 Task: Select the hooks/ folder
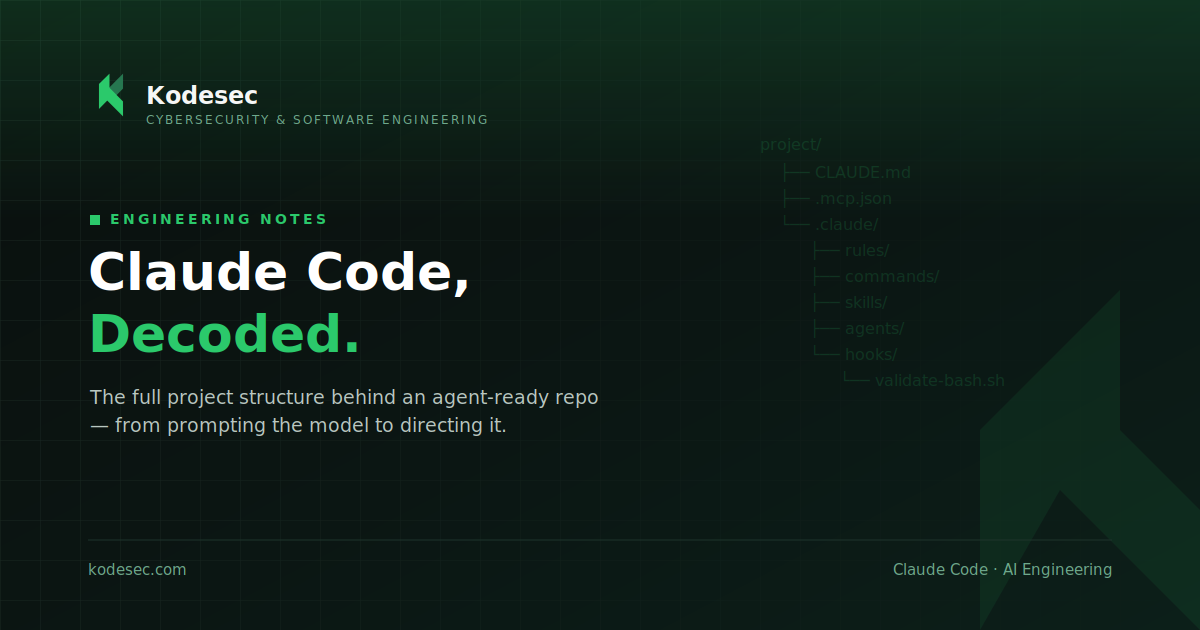pos(871,354)
